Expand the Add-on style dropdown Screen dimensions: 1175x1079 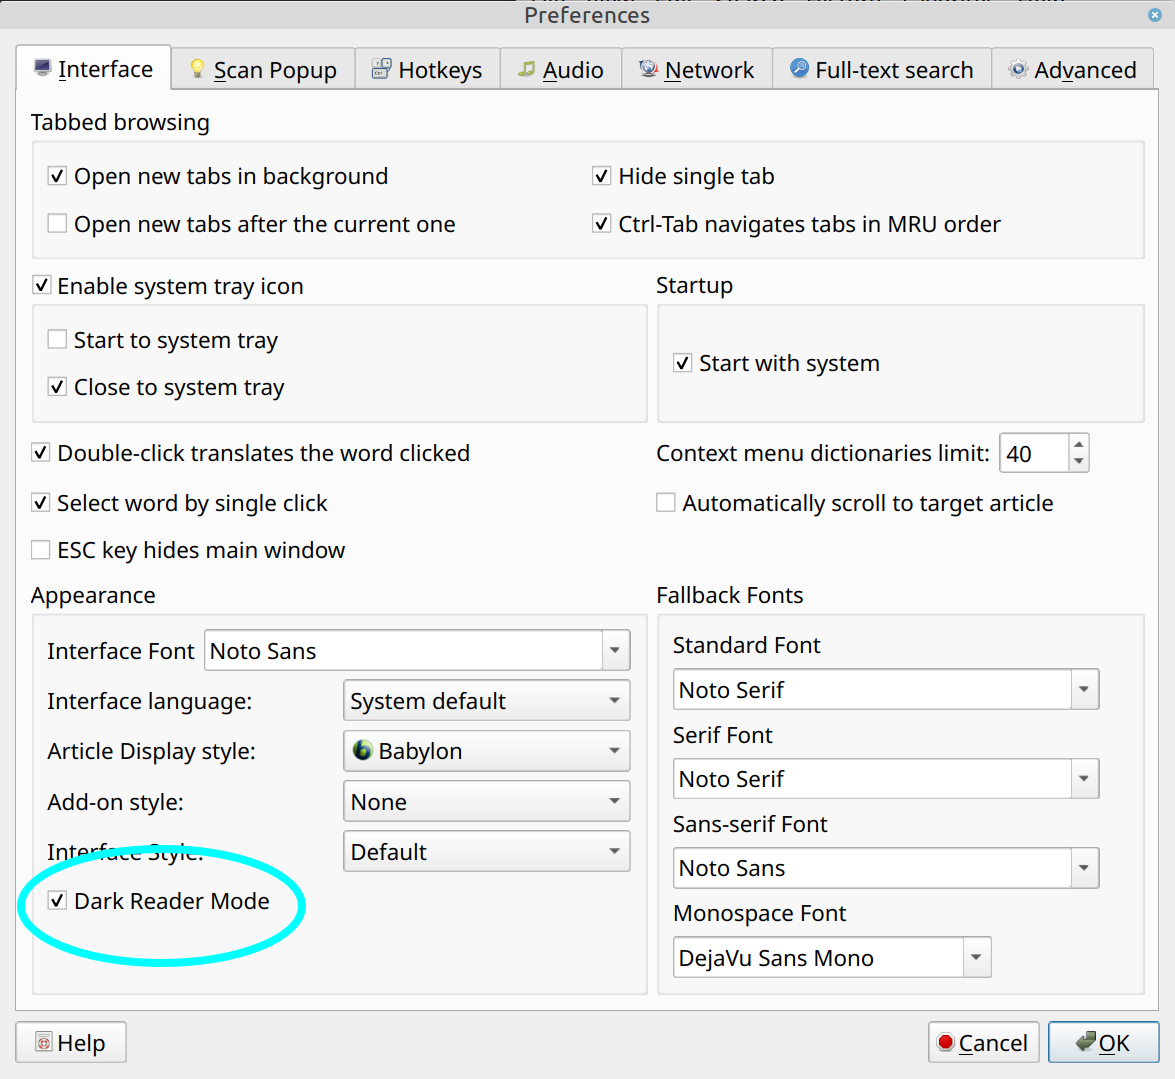point(486,802)
